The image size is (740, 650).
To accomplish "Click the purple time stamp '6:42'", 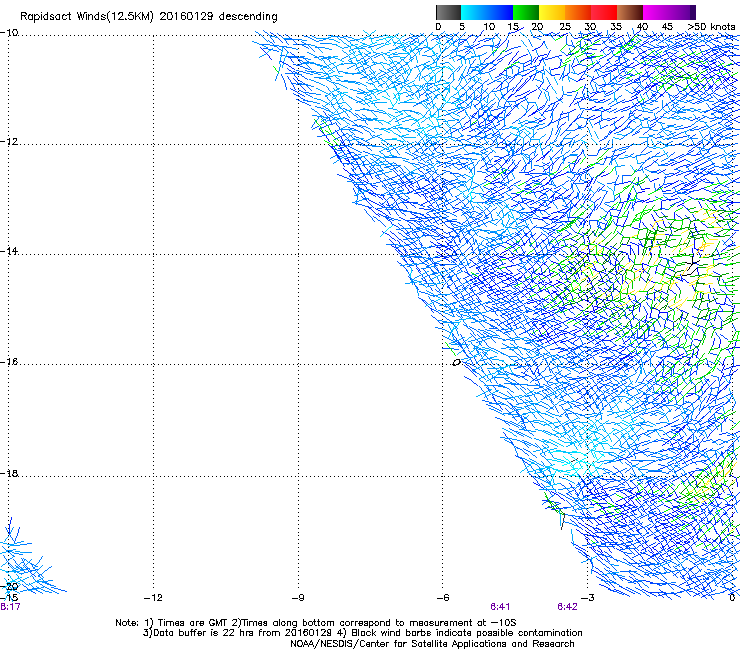I will click(x=567, y=607).
